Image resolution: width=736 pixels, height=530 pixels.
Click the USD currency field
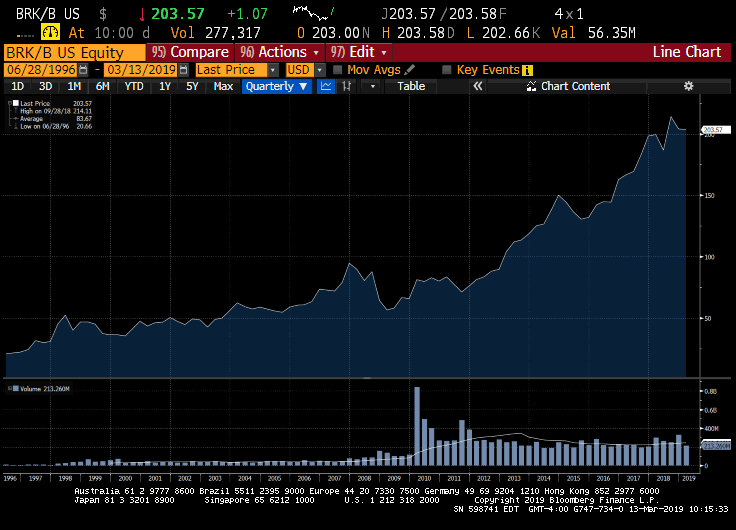pos(299,70)
